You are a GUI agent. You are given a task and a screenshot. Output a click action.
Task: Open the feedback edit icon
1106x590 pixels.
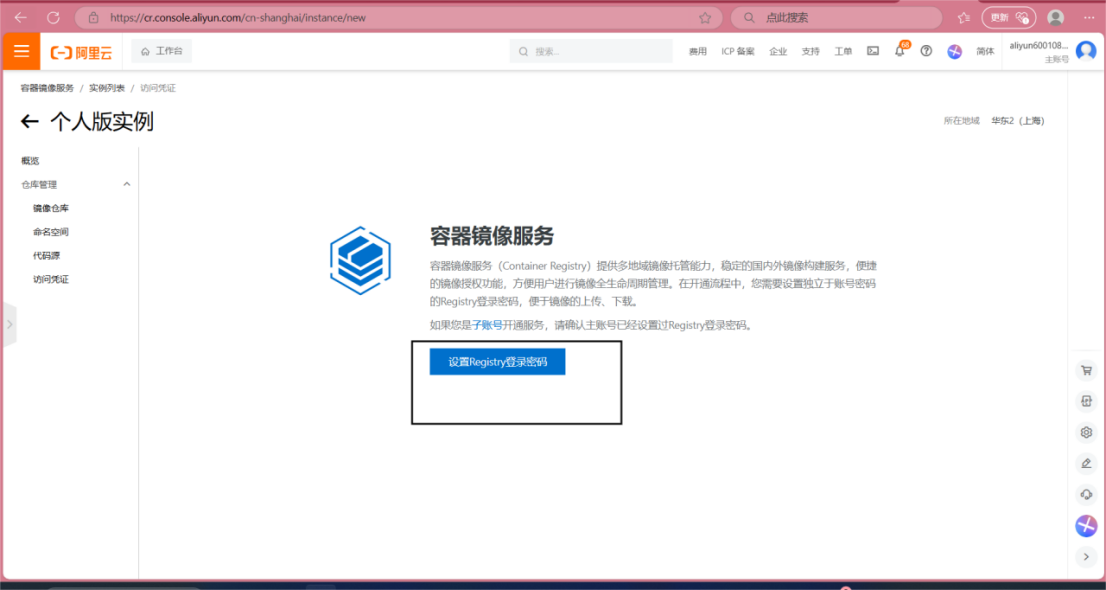click(x=1086, y=464)
